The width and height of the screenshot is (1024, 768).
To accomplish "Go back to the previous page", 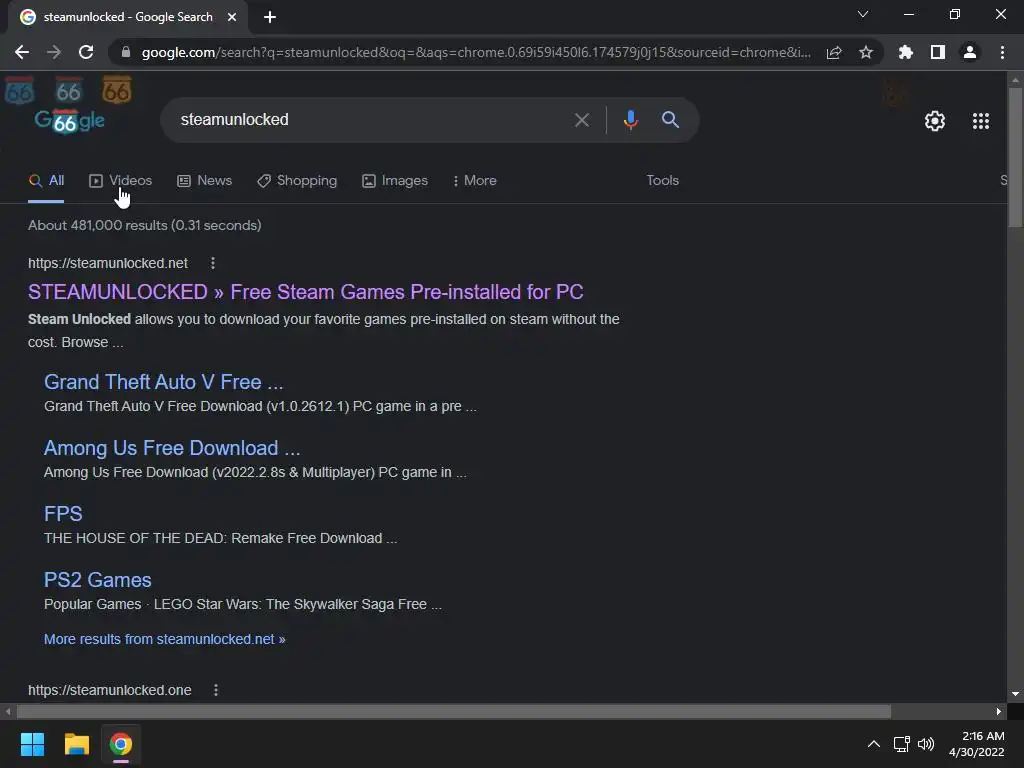I will 22,52.
